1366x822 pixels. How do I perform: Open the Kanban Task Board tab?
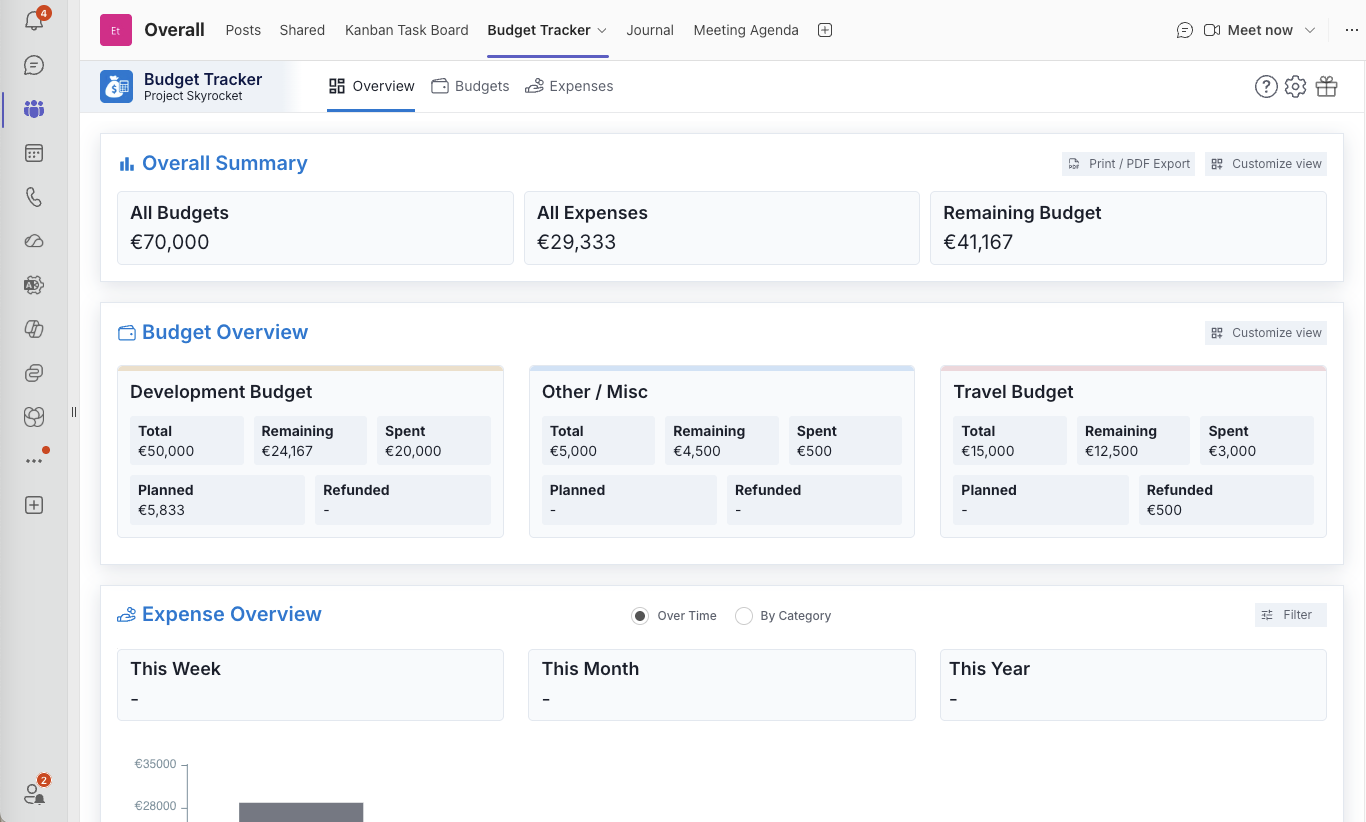pyautogui.click(x=407, y=30)
